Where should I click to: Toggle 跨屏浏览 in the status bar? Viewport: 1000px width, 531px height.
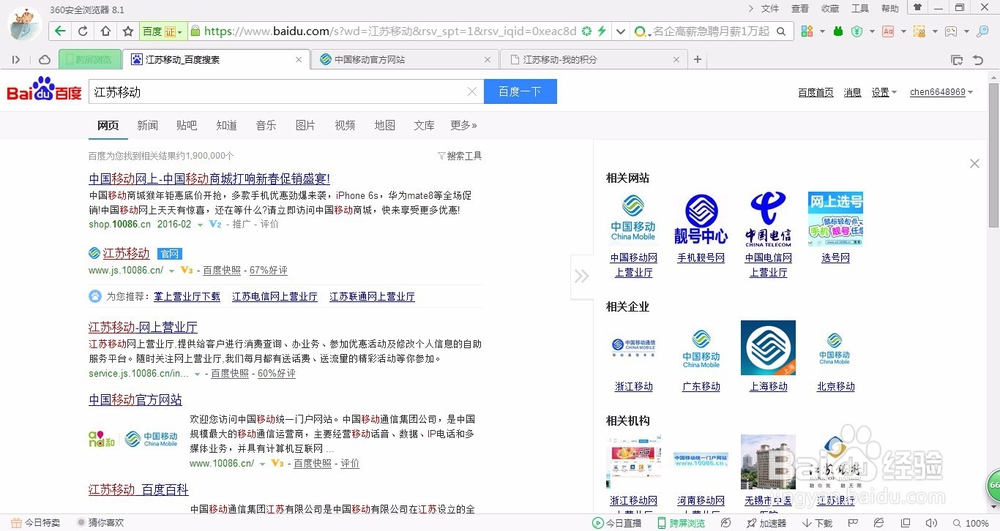[x=681, y=523]
